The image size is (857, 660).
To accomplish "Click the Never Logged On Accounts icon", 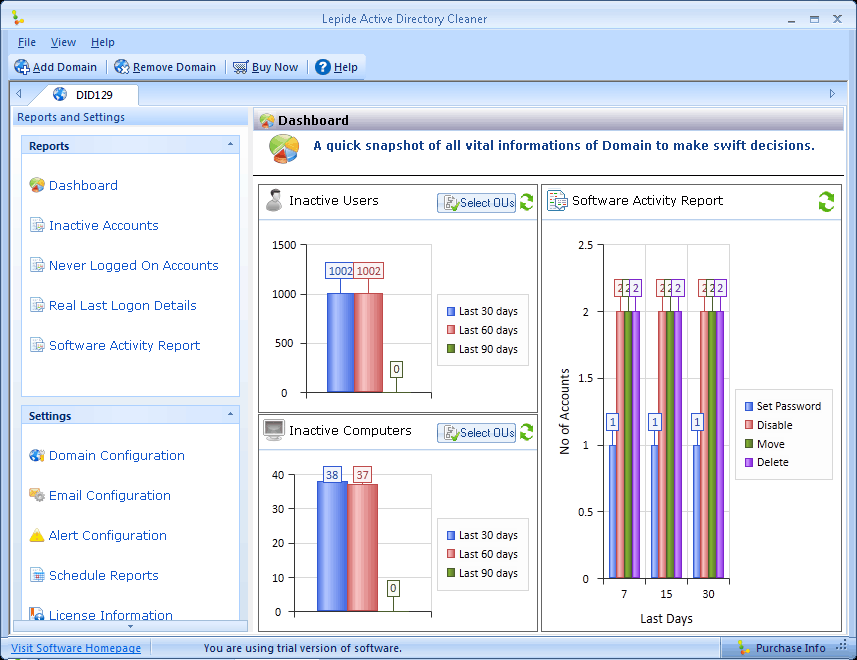I will click(x=37, y=265).
